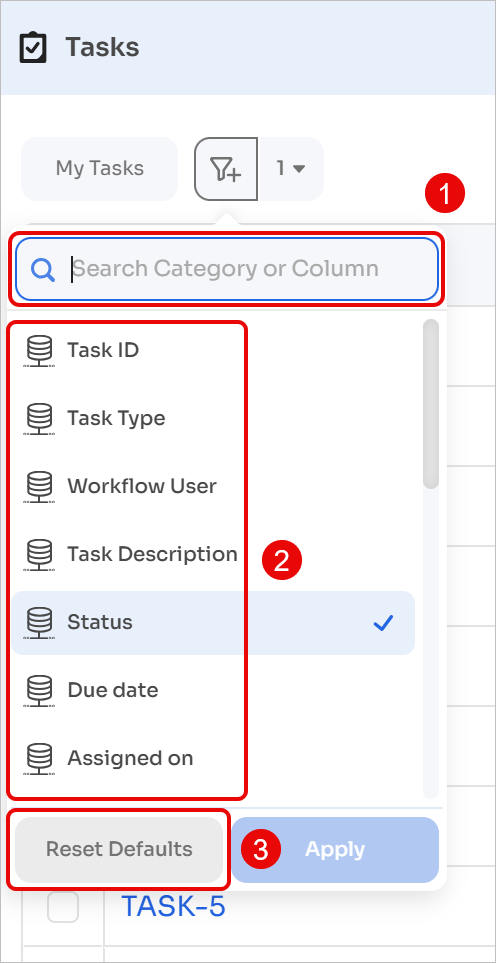Tick the checkbox next to TASK-5
The height and width of the screenshot is (963, 496).
click(x=63, y=906)
